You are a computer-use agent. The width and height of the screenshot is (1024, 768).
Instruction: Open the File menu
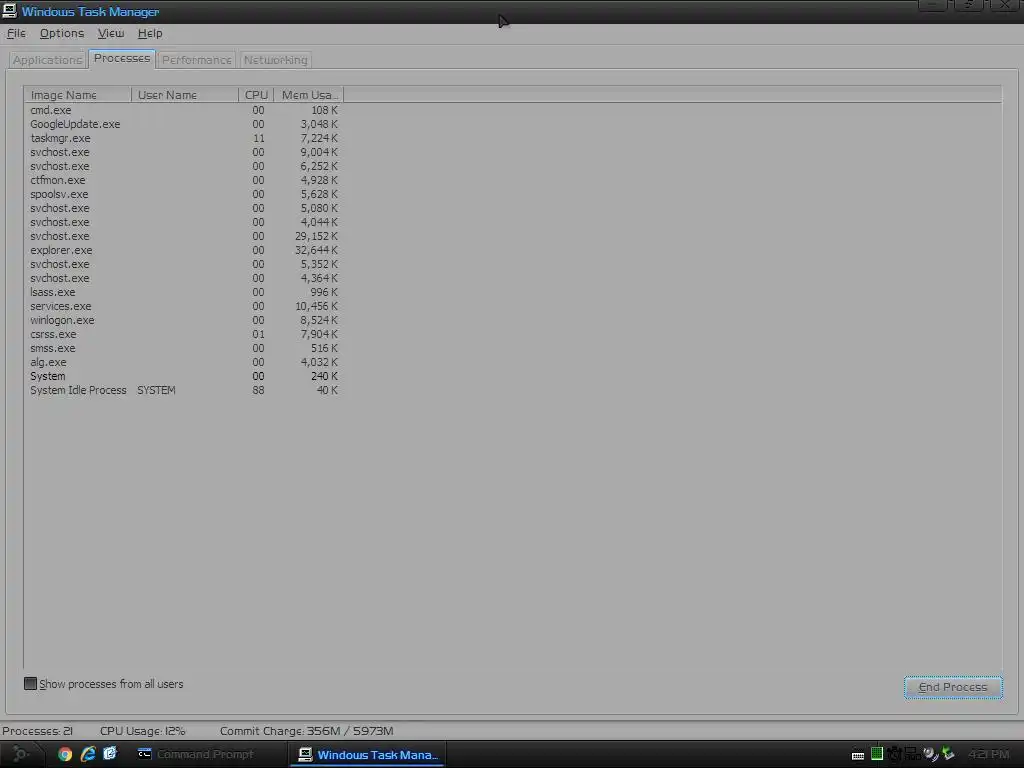[16, 33]
